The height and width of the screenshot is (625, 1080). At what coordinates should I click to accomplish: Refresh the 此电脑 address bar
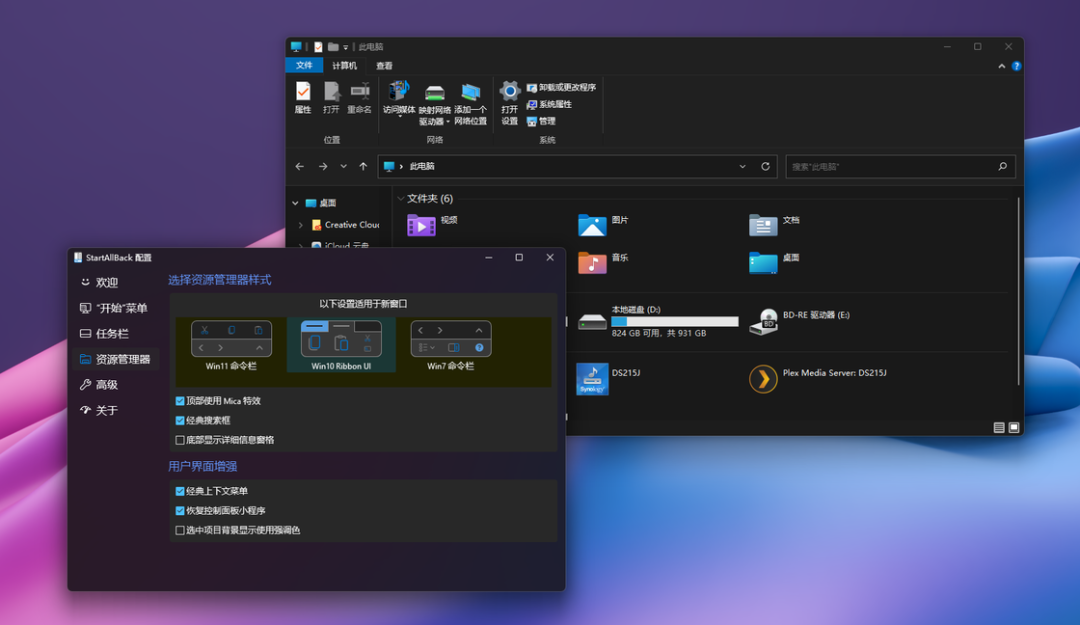[x=765, y=166]
